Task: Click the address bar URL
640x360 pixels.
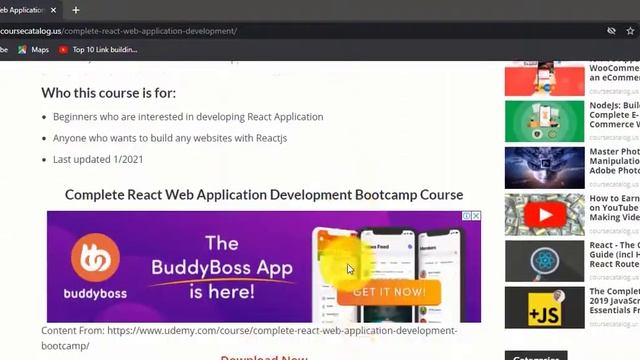Action: pos(118,31)
